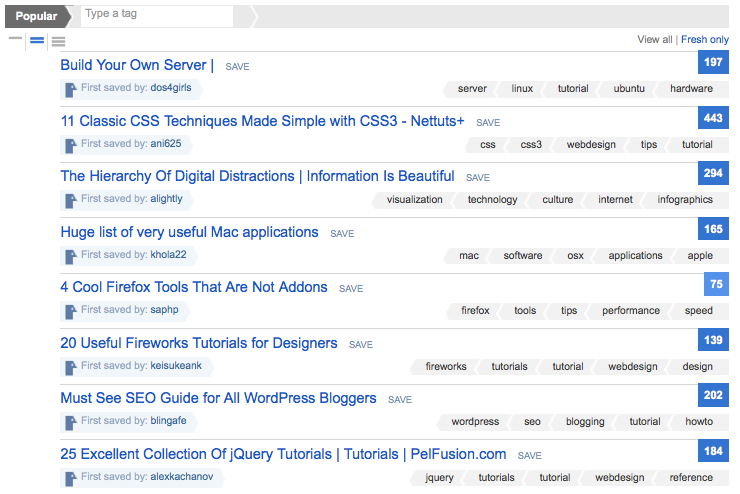Screen dimensions: 740x494
Task: Open user keisukeank profile
Action: coord(176,366)
